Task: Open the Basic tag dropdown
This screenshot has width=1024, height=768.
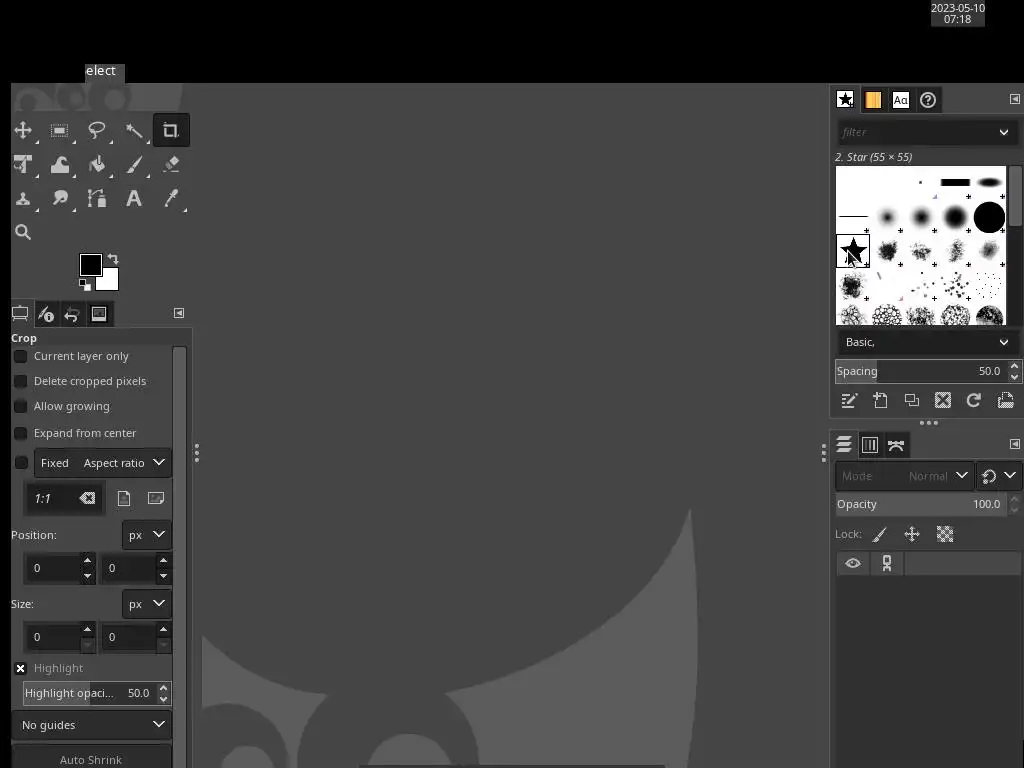Action: tap(927, 342)
